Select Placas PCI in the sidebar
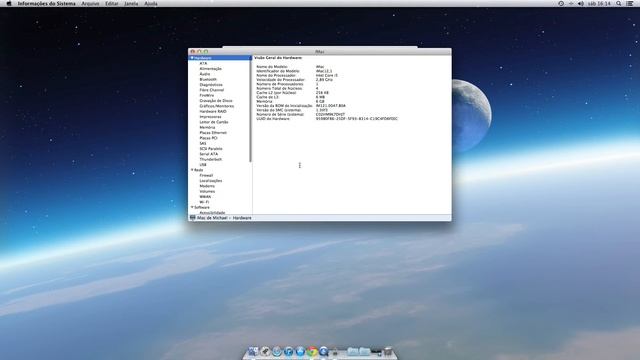 click(x=208, y=138)
